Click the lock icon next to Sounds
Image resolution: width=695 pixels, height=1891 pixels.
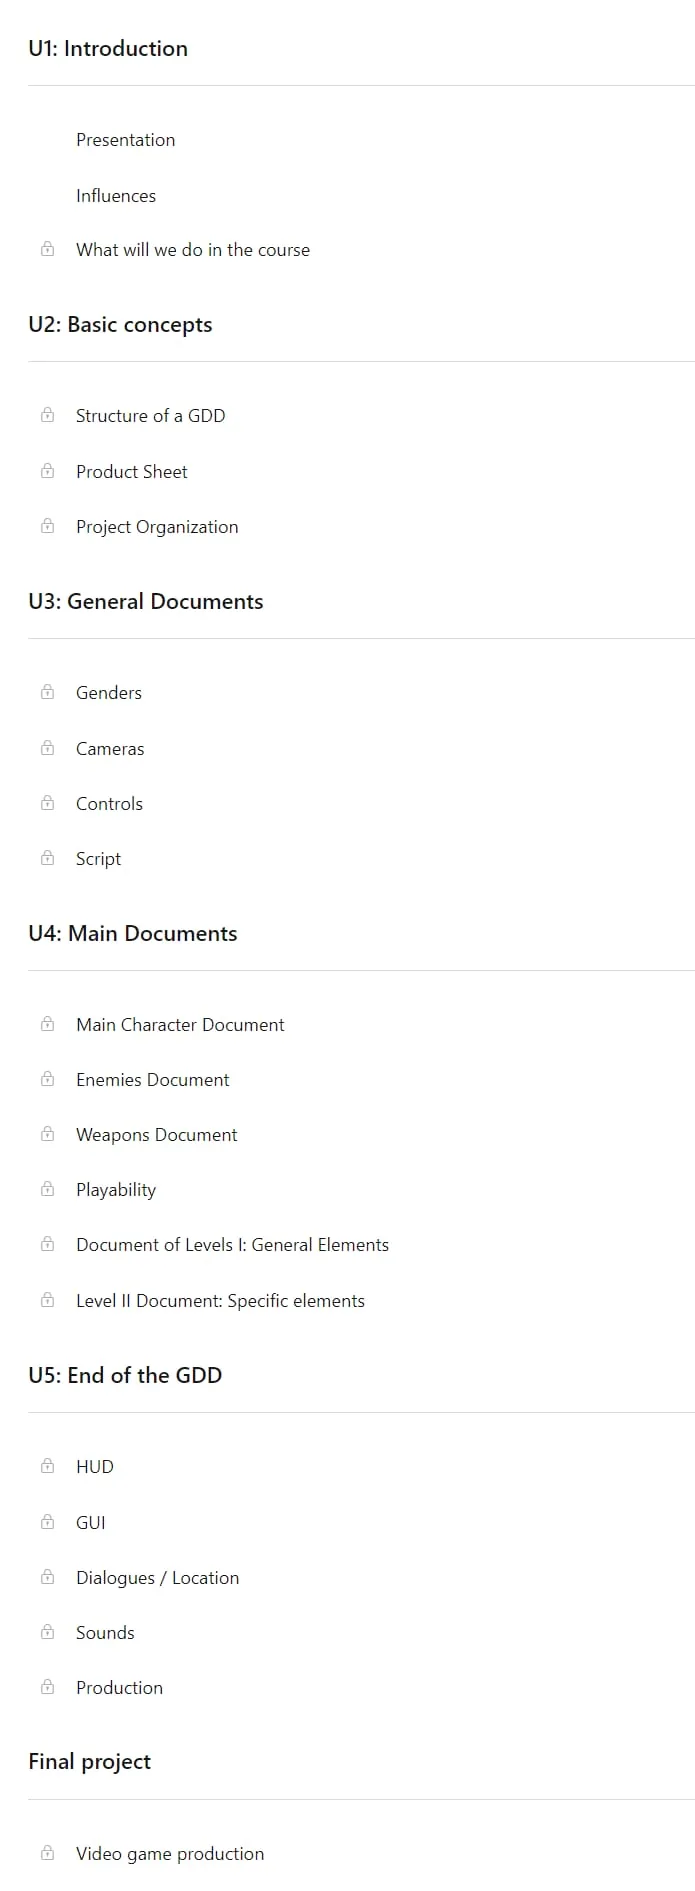[x=47, y=1632]
